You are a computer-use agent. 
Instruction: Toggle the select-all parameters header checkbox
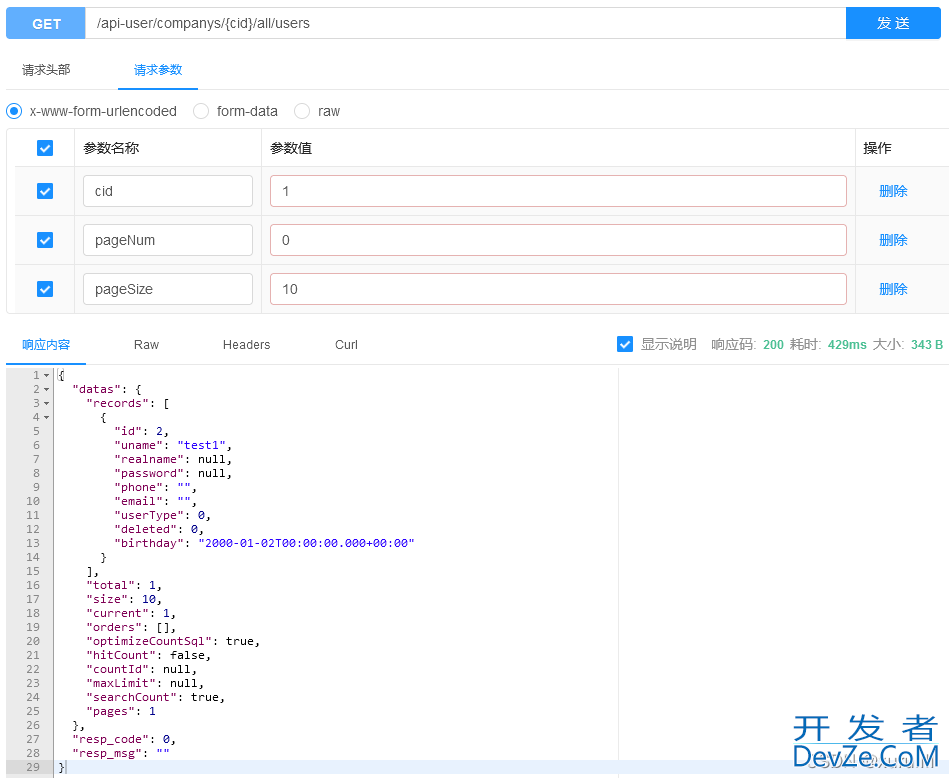click(x=45, y=148)
